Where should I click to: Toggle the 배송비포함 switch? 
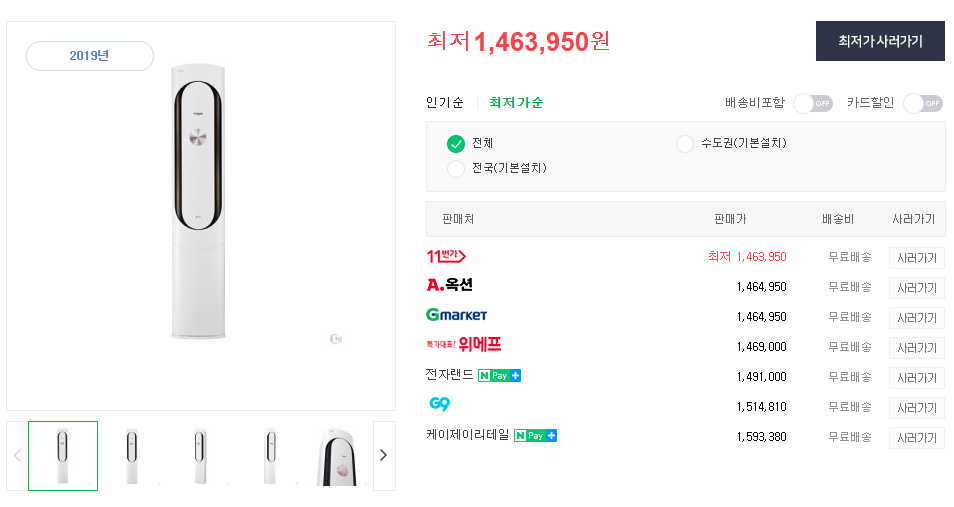(x=813, y=103)
